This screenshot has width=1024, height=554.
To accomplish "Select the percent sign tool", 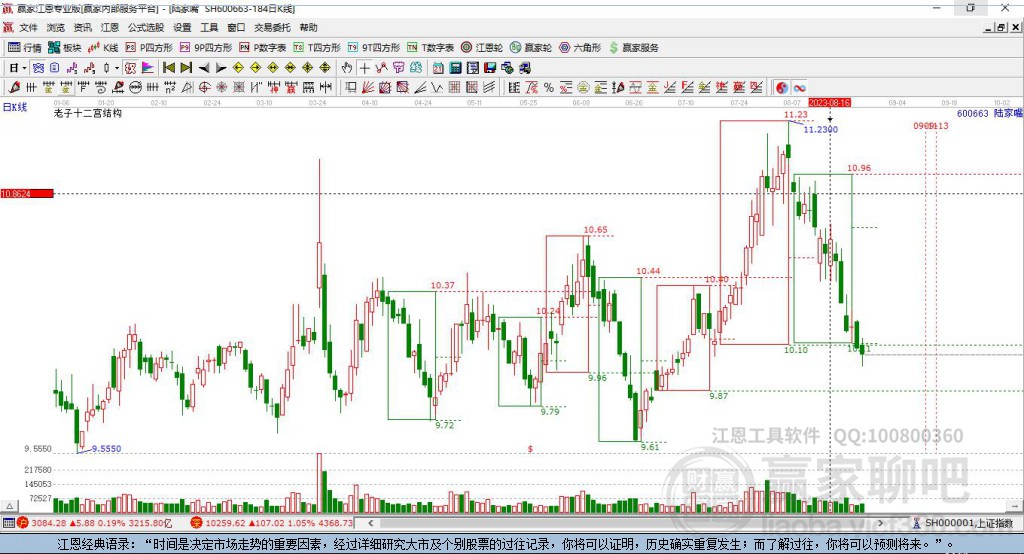I will coord(549,88).
